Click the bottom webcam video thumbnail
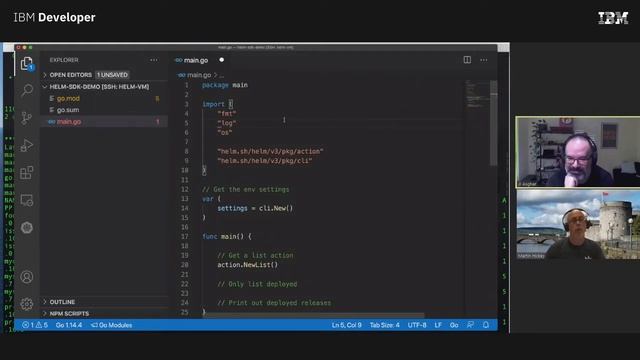 [578, 224]
